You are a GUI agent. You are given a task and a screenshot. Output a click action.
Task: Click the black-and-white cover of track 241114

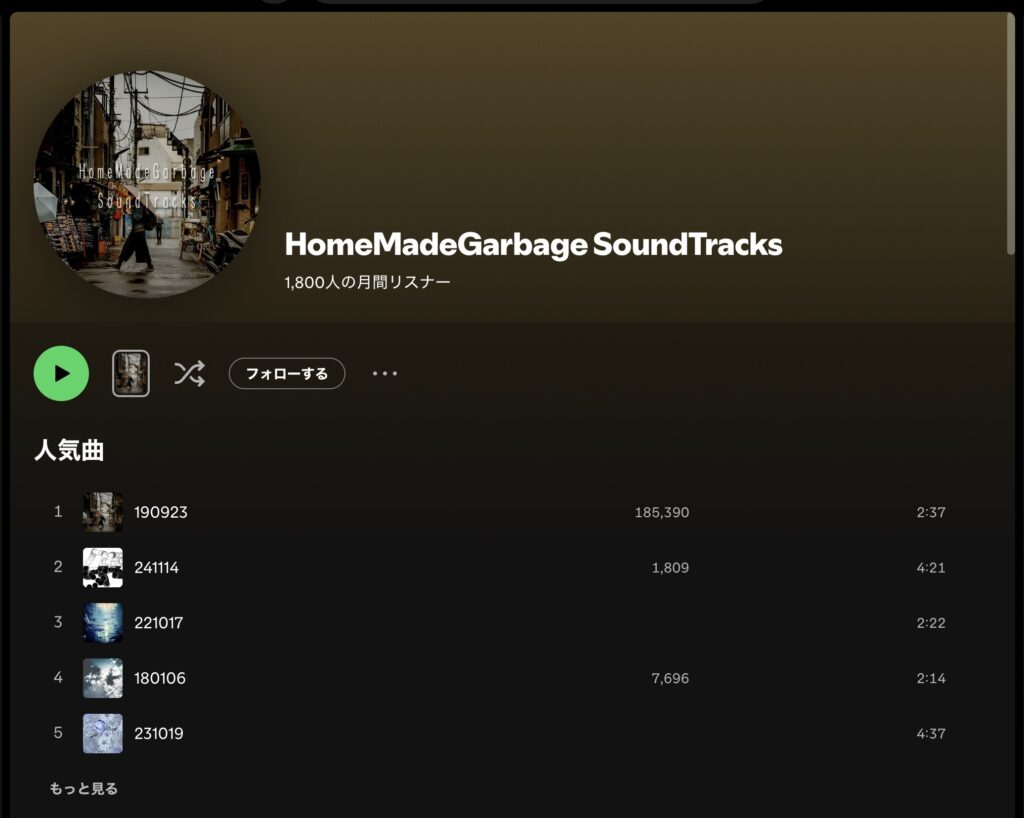[x=103, y=568]
